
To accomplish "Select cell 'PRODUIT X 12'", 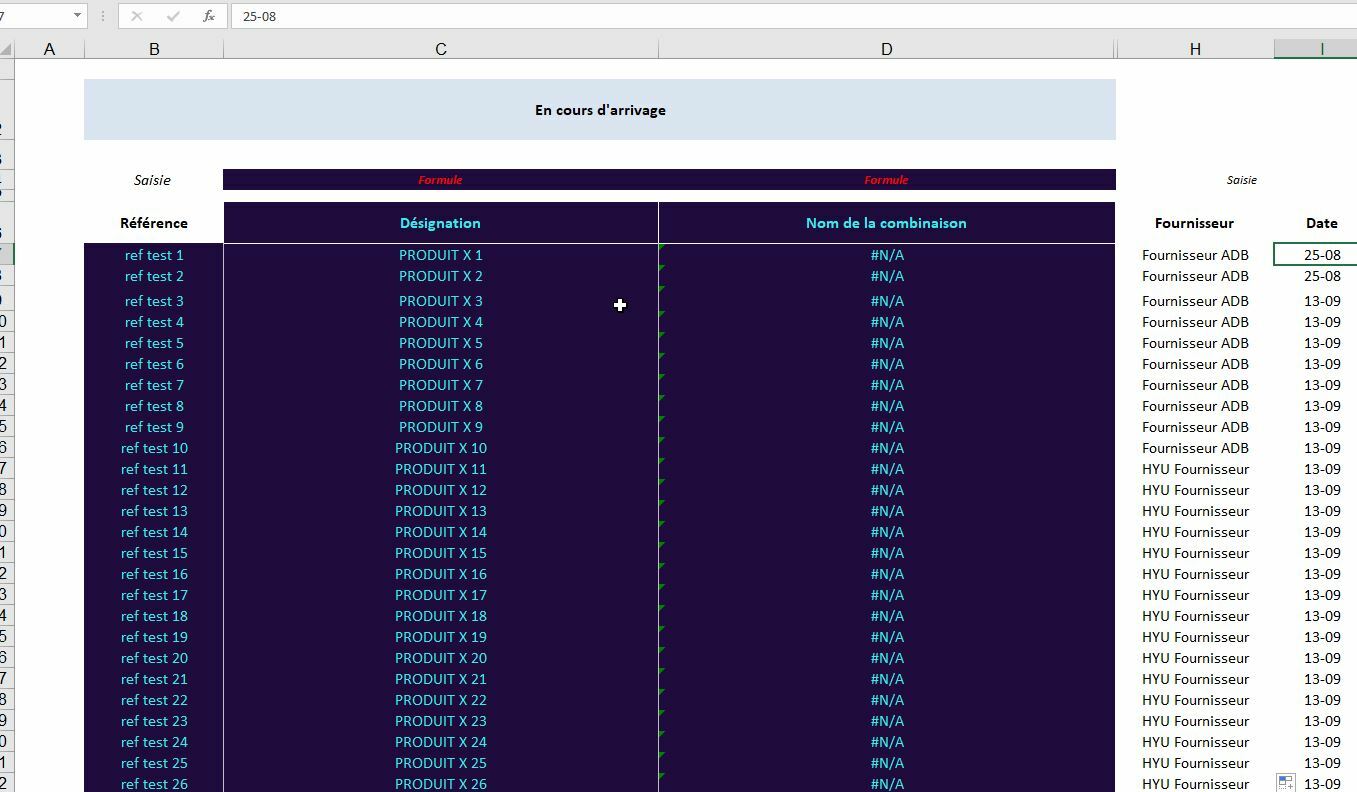I will point(441,490).
